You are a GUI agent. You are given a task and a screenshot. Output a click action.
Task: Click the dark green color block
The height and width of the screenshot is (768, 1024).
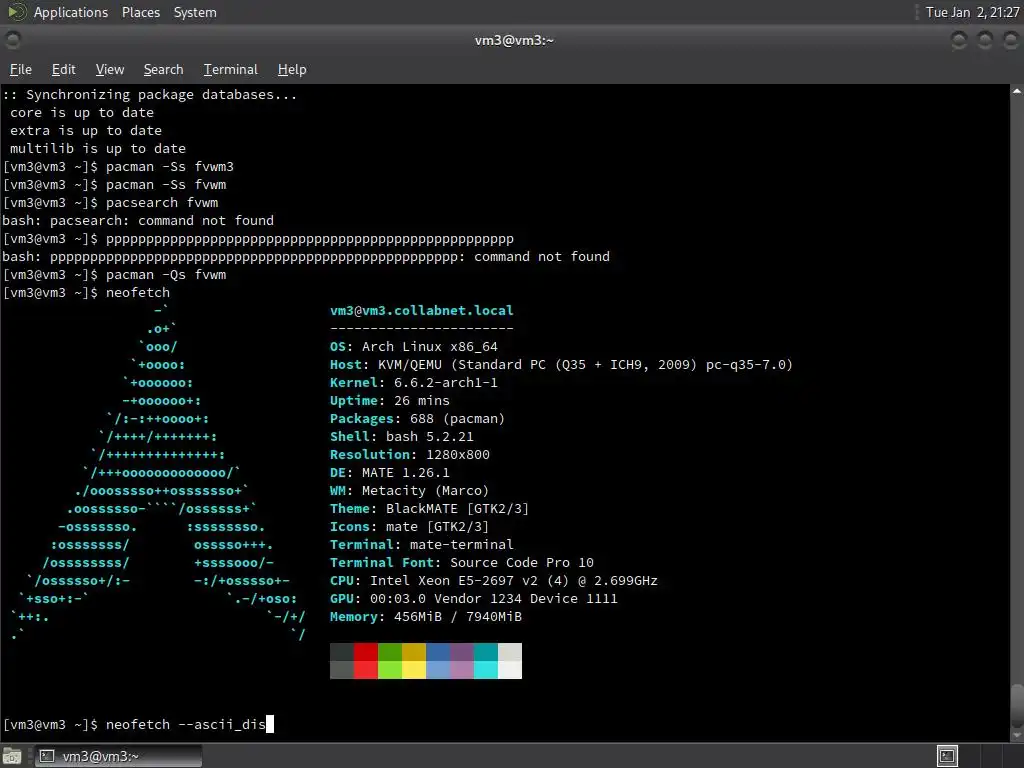tap(390, 652)
